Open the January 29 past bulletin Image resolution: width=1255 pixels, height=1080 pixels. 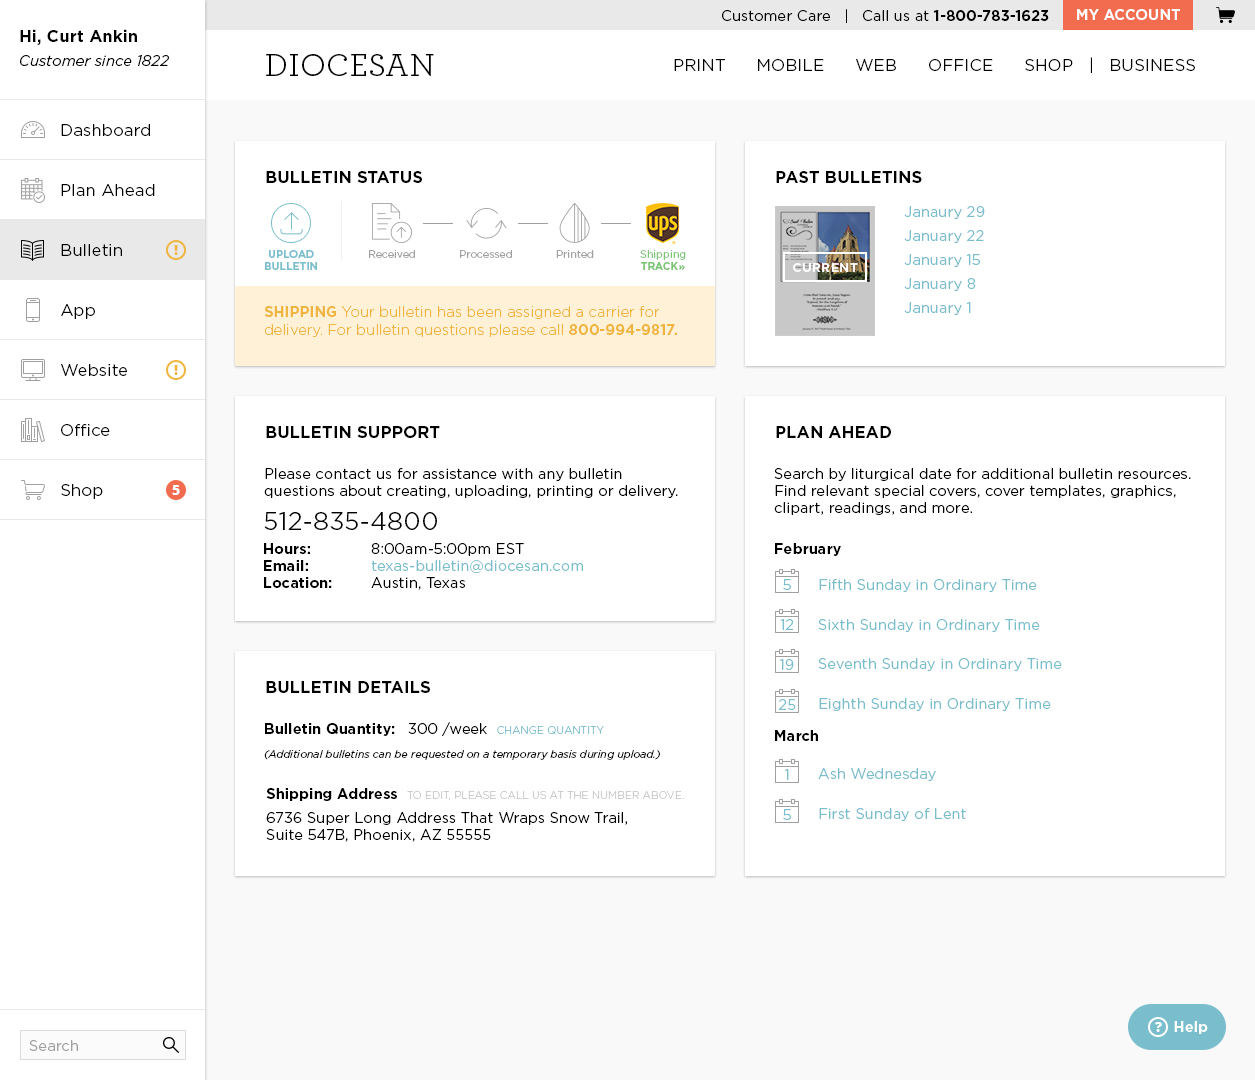944,212
